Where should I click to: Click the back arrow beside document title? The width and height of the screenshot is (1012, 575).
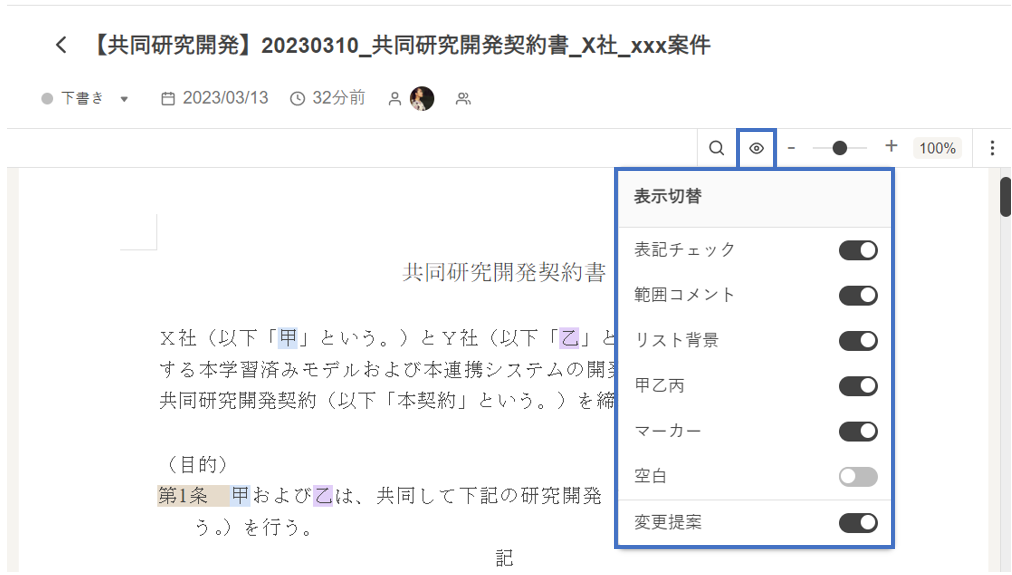click(x=62, y=45)
